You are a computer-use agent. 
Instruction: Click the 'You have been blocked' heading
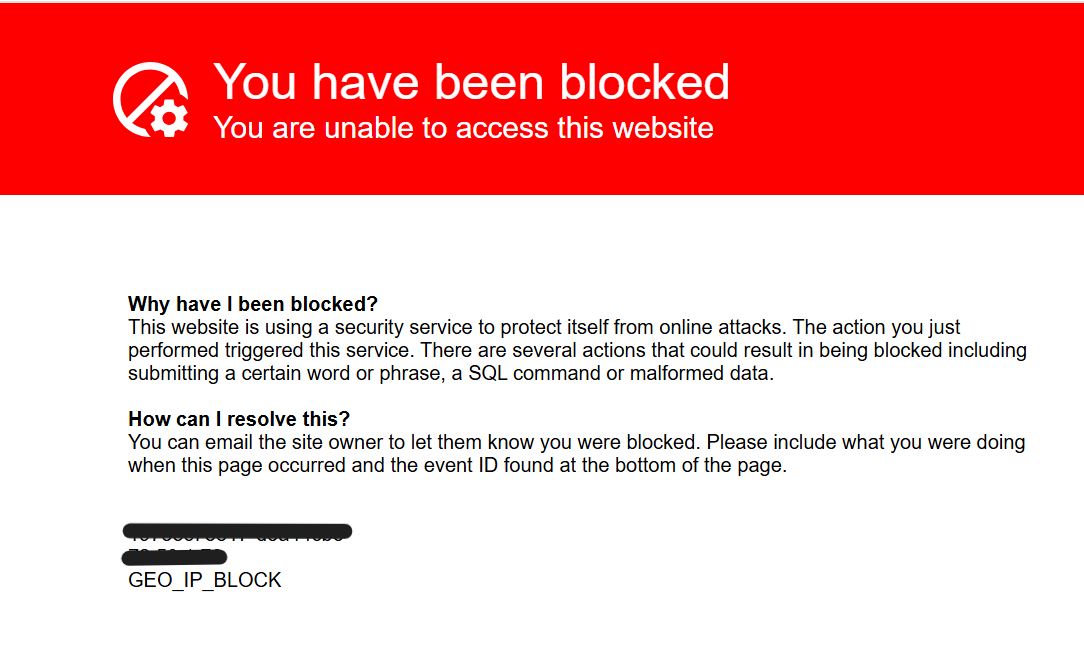pyautogui.click(x=471, y=82)
